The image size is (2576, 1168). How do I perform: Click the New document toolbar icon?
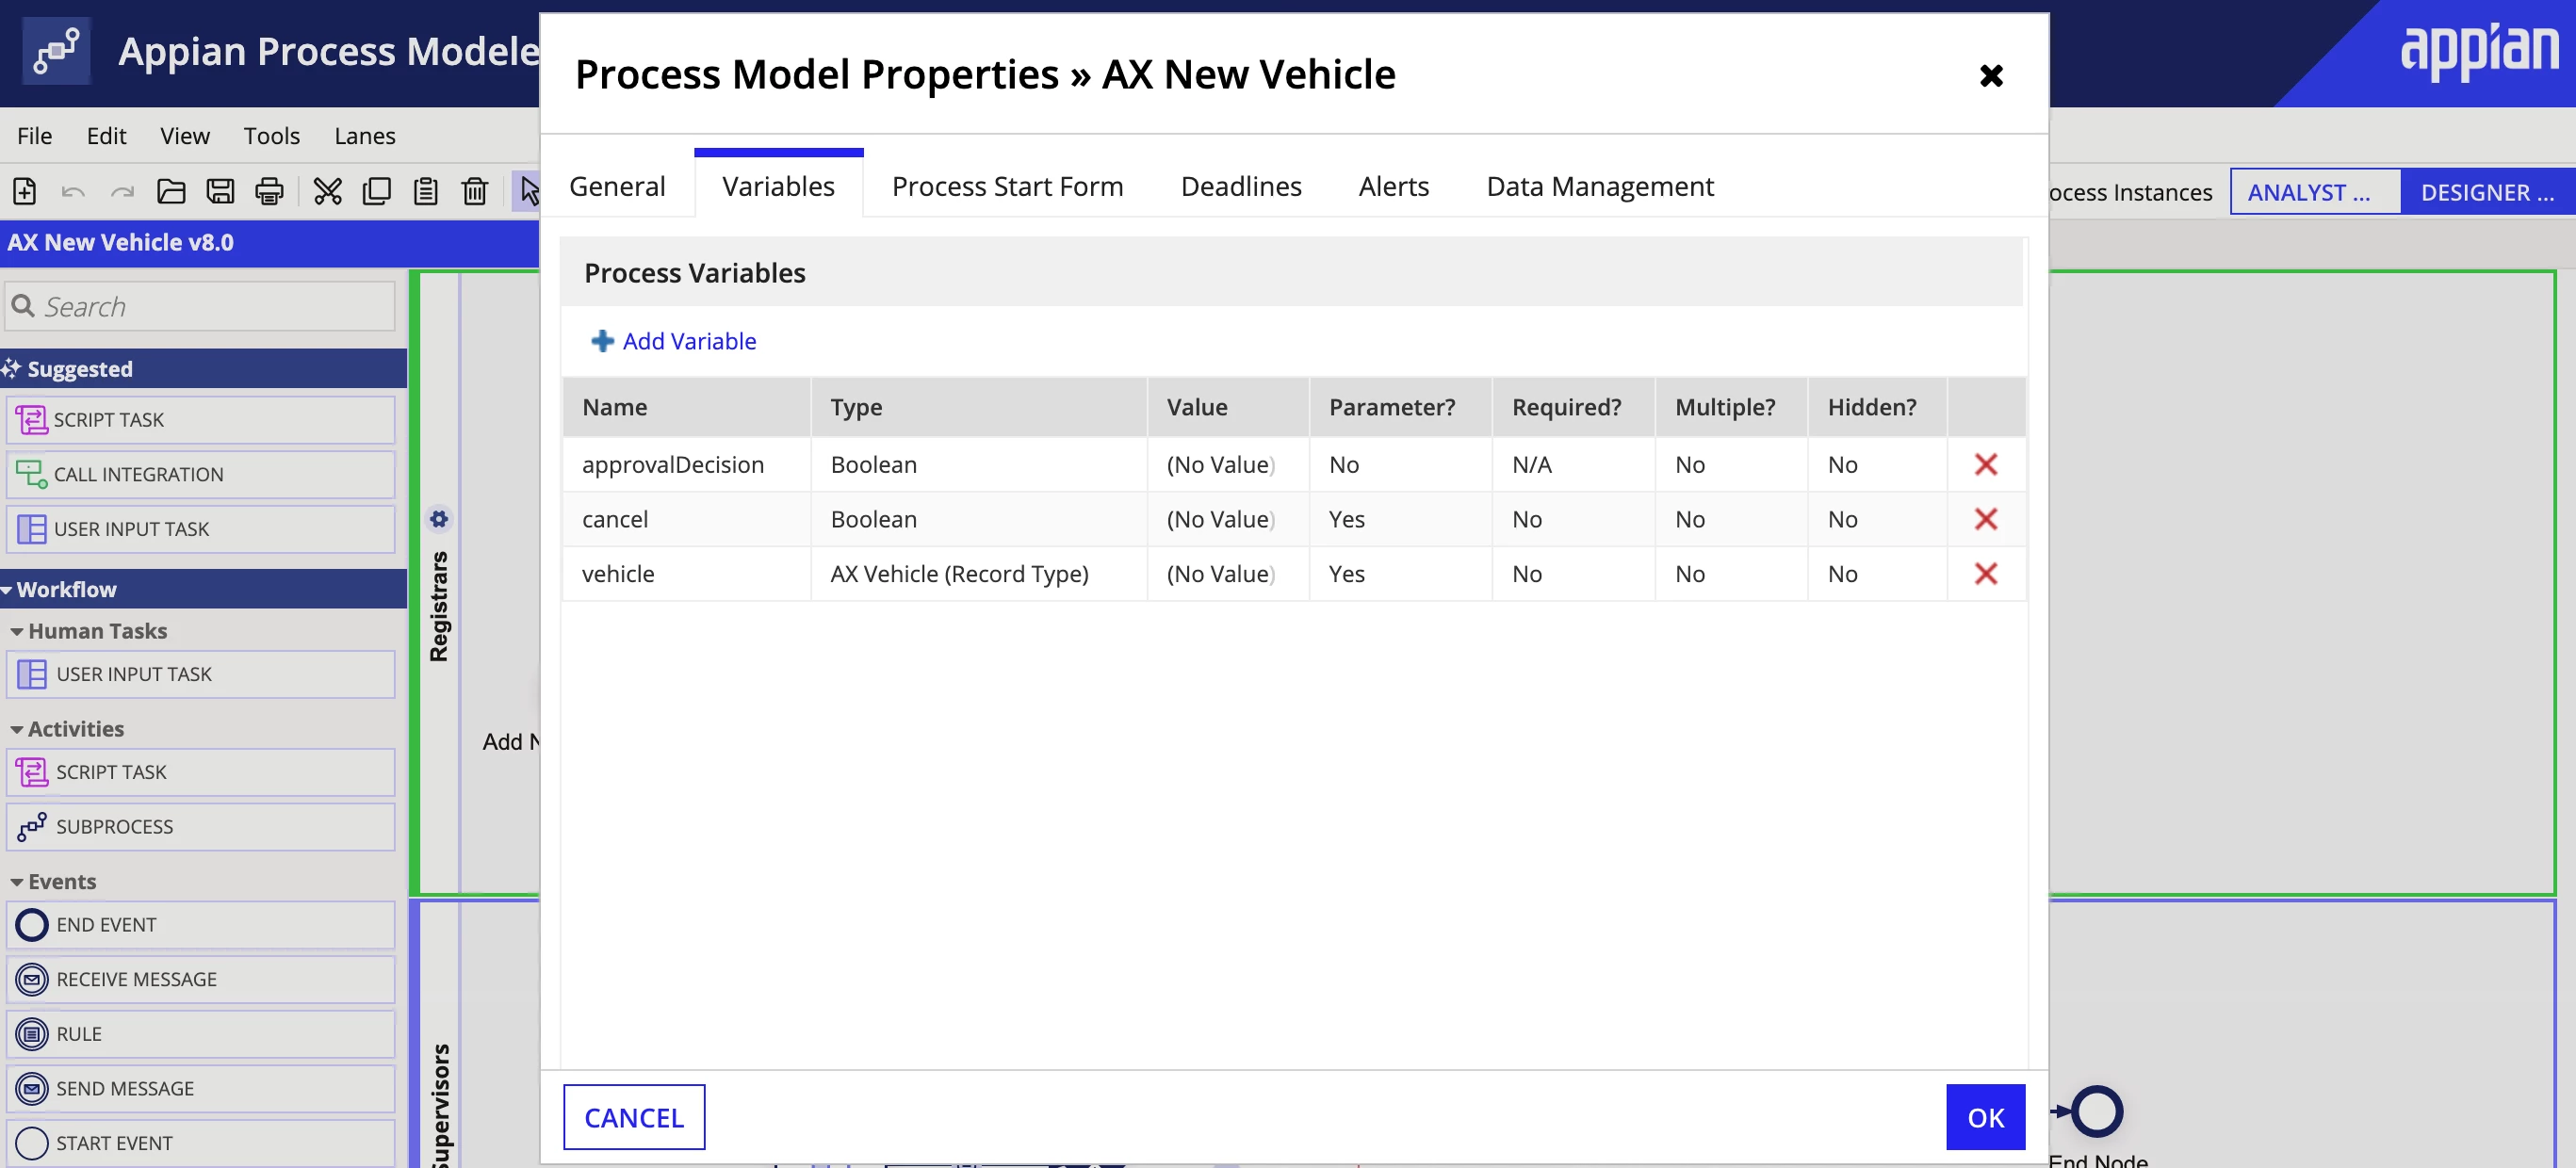24,190
